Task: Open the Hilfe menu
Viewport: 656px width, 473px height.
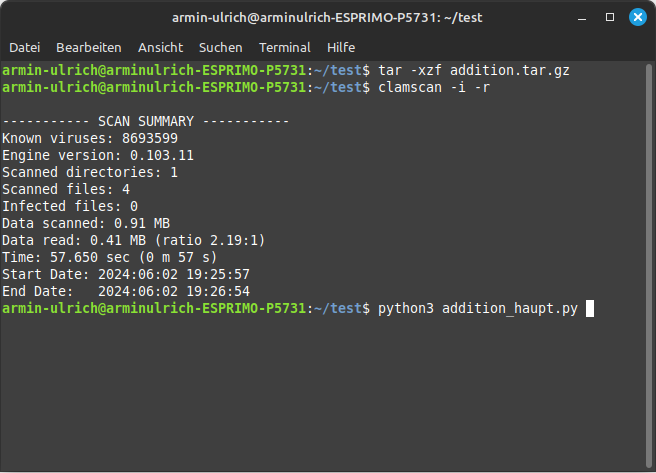Action: click(x=341, y=48)
